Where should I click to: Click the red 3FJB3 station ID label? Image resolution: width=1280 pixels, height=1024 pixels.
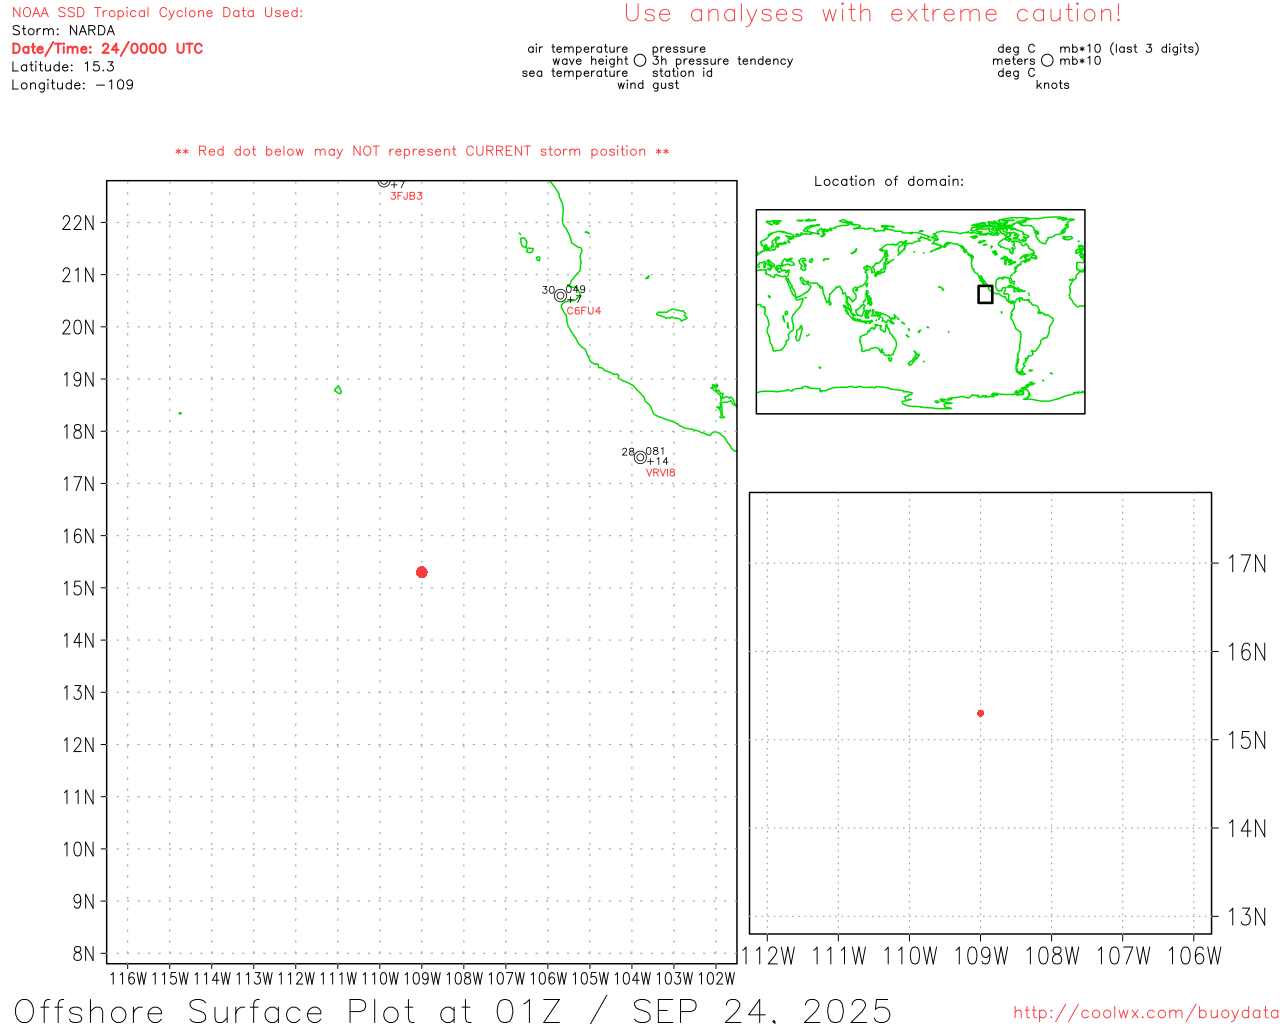pos(406,196)
